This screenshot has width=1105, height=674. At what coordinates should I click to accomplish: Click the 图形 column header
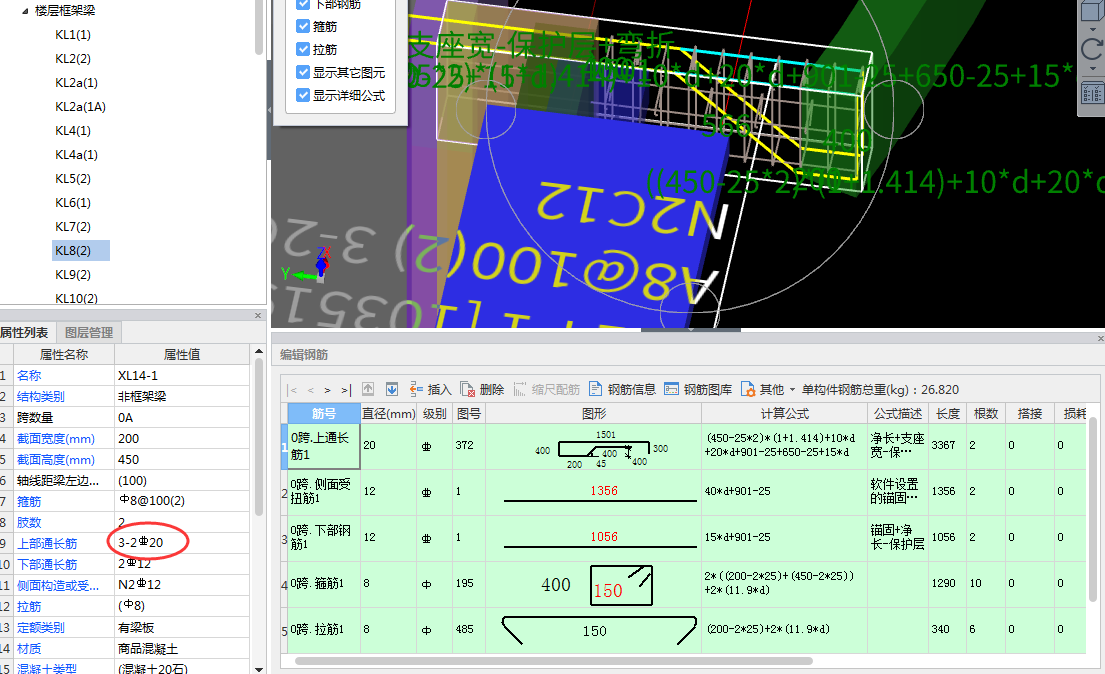593,413
